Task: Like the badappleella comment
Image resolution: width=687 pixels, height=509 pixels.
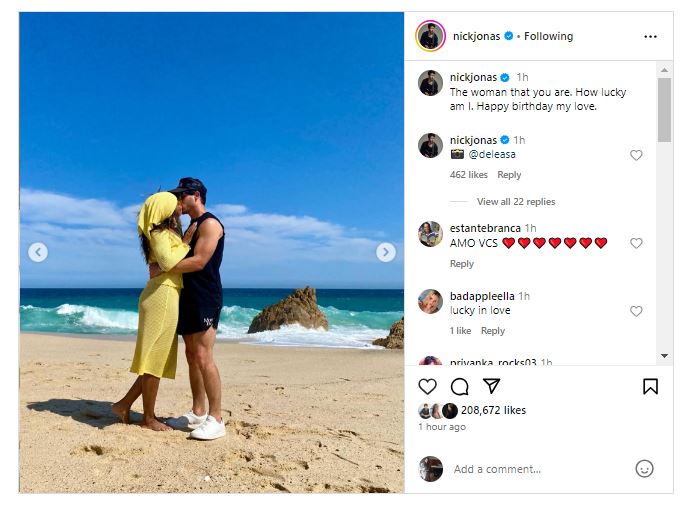Action: [636, 311]
